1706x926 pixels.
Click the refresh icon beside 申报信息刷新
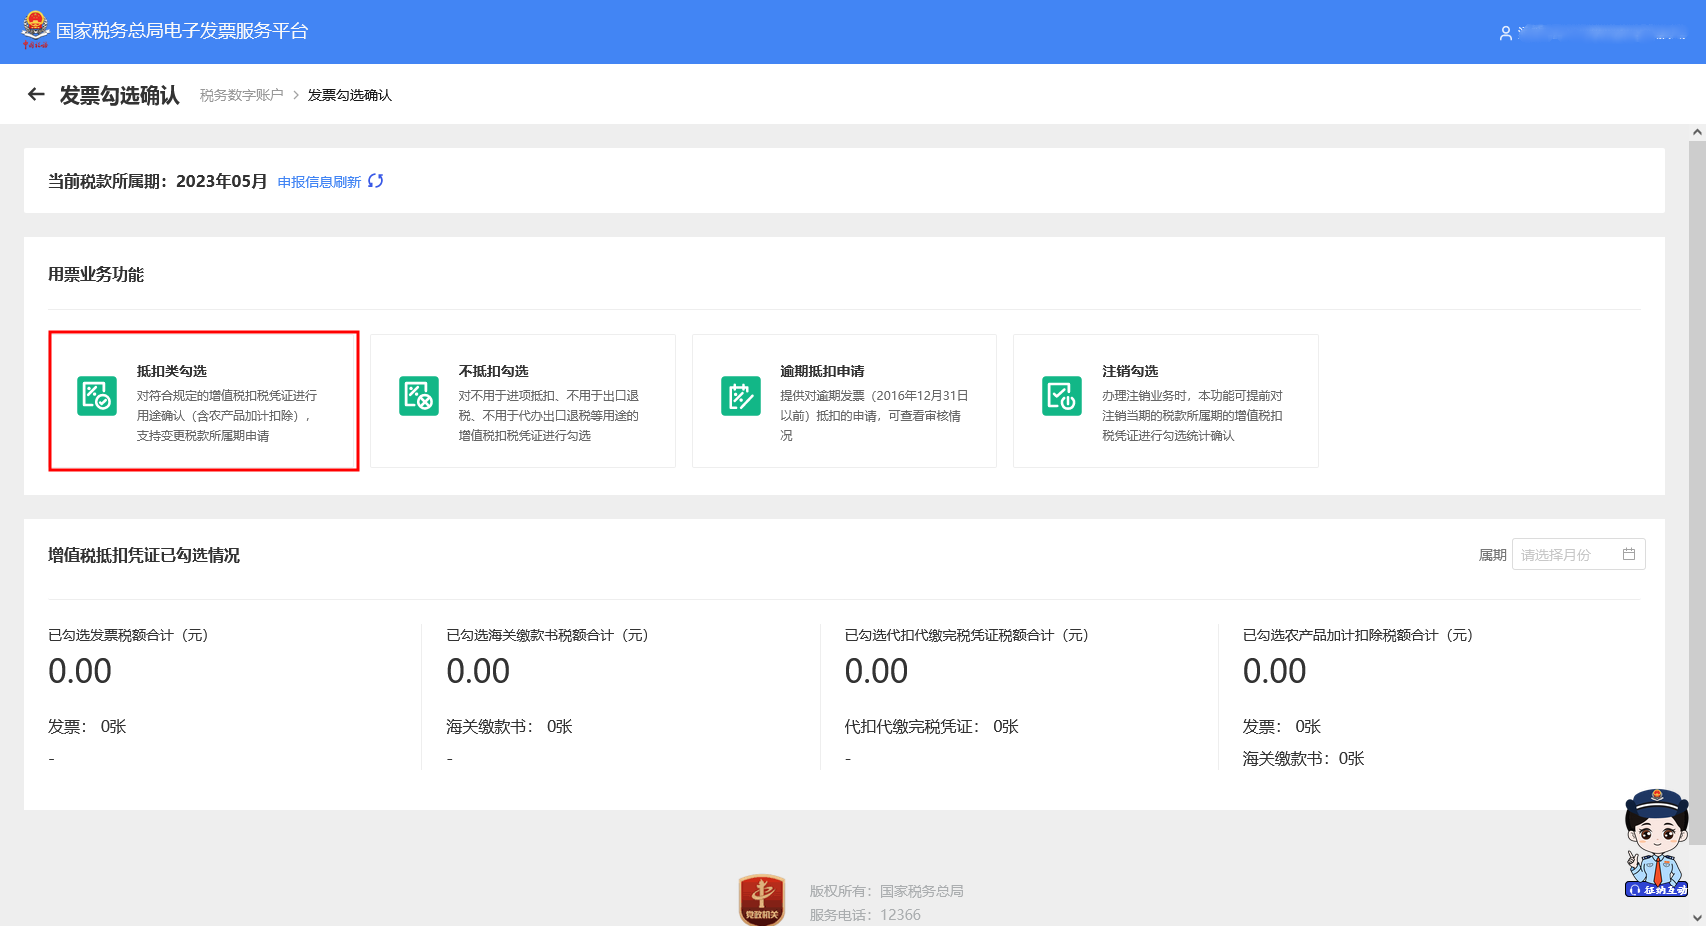click(x=376, y=181)
